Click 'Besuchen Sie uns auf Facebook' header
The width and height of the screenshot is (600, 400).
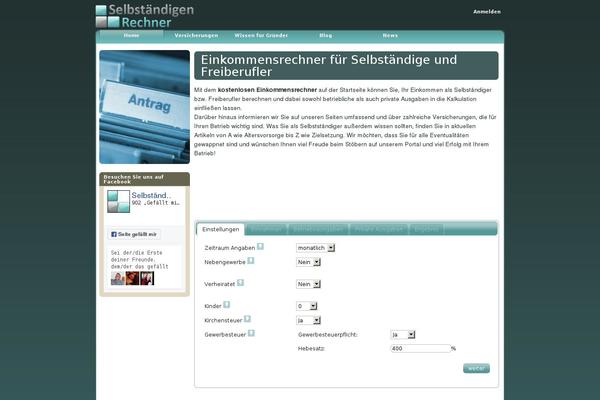(145, 179)
